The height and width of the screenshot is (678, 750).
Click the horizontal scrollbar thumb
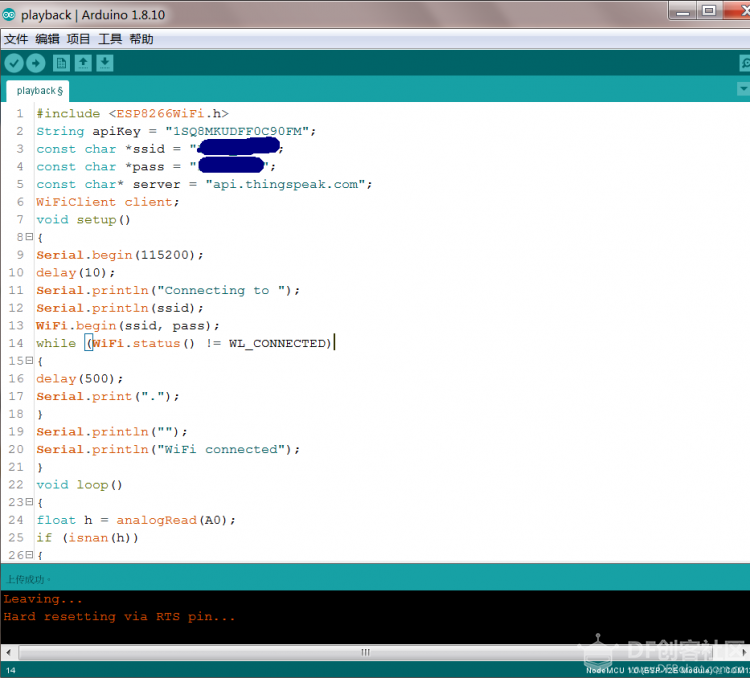click(x=365, y=652)
